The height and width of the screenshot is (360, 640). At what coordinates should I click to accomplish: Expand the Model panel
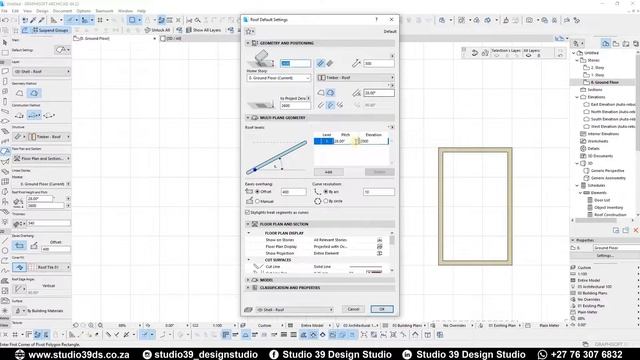[x=248, y=280]
